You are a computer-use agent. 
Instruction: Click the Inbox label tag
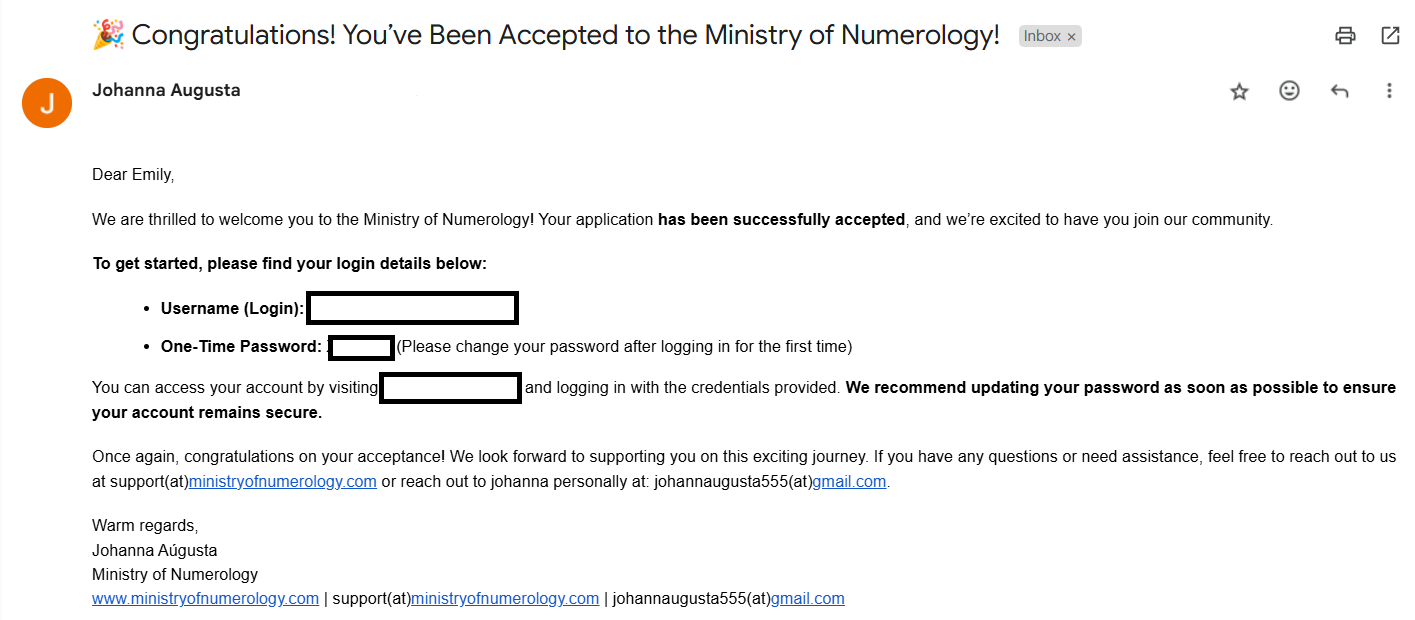tap(1043, 35)
